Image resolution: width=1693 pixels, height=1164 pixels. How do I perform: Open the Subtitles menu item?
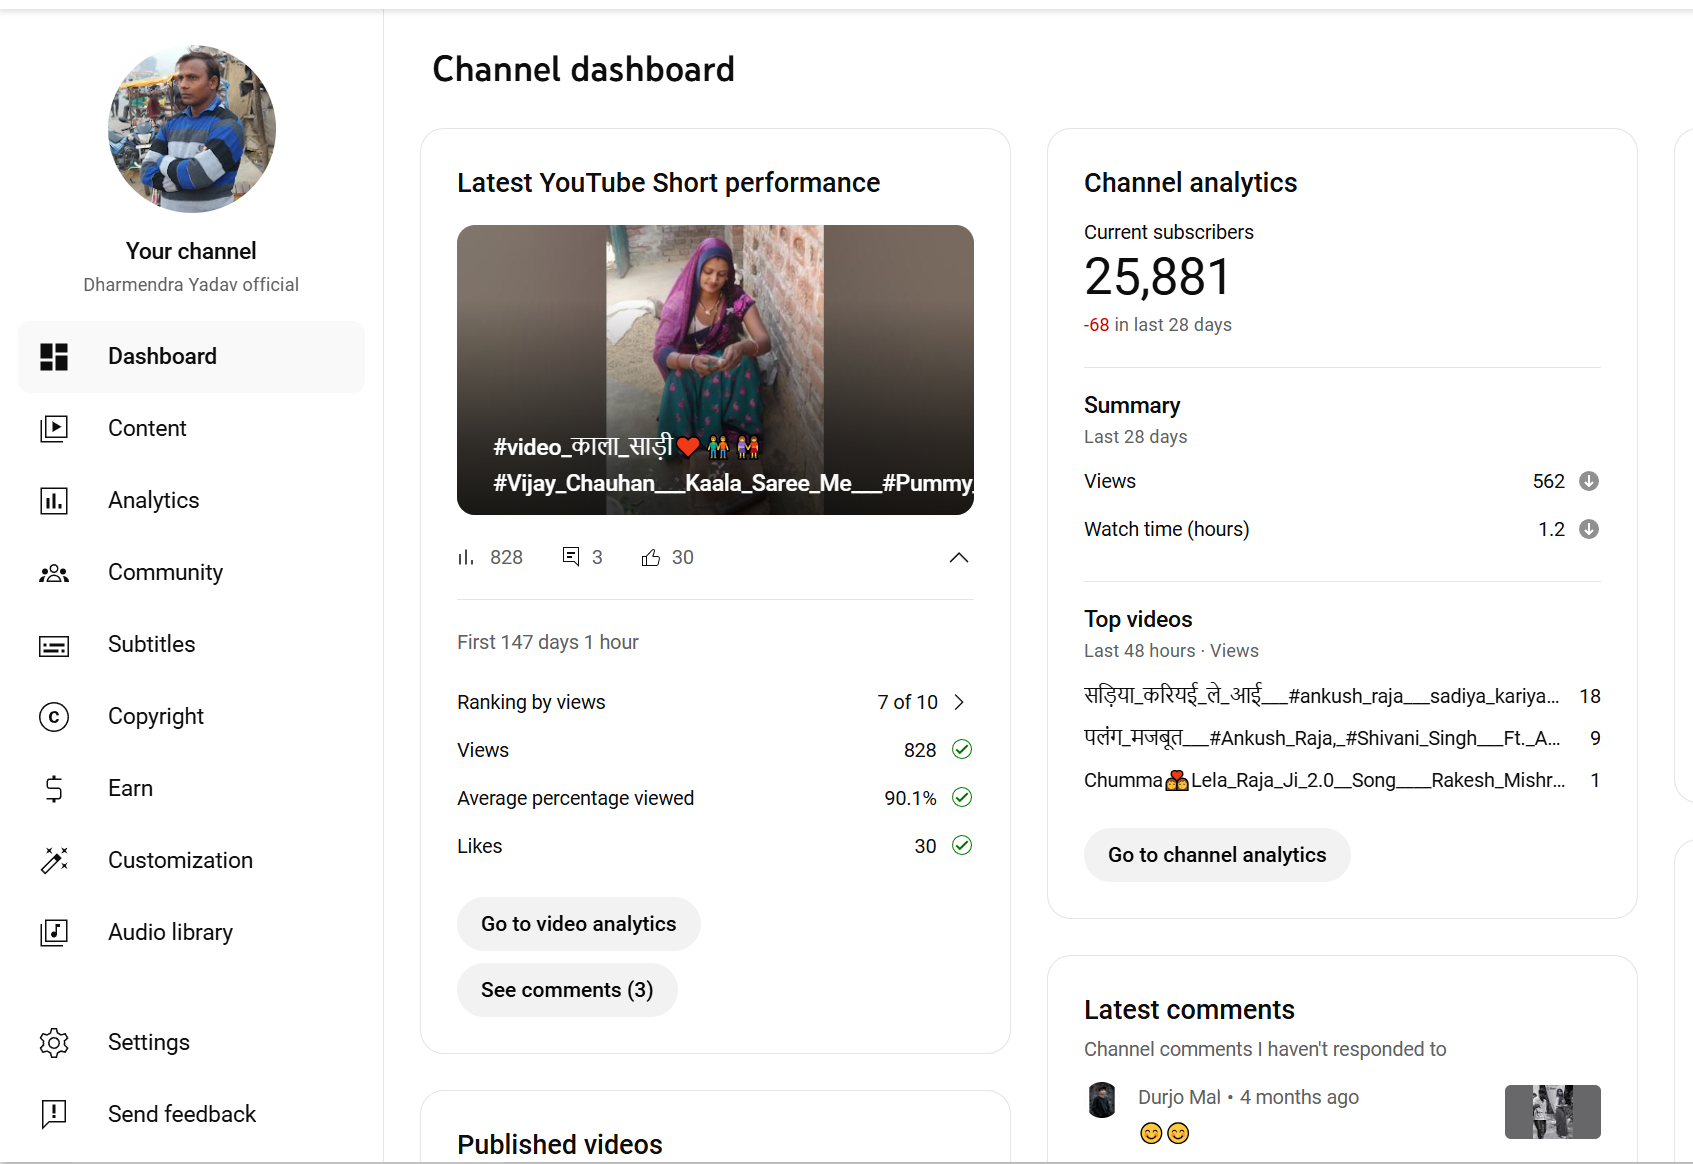(191, 645)
